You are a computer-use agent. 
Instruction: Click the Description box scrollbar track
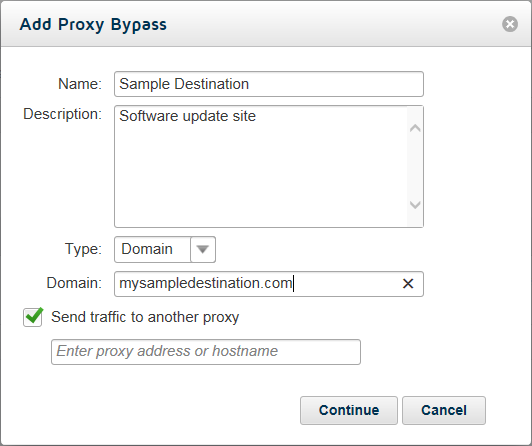pos(415,166)
